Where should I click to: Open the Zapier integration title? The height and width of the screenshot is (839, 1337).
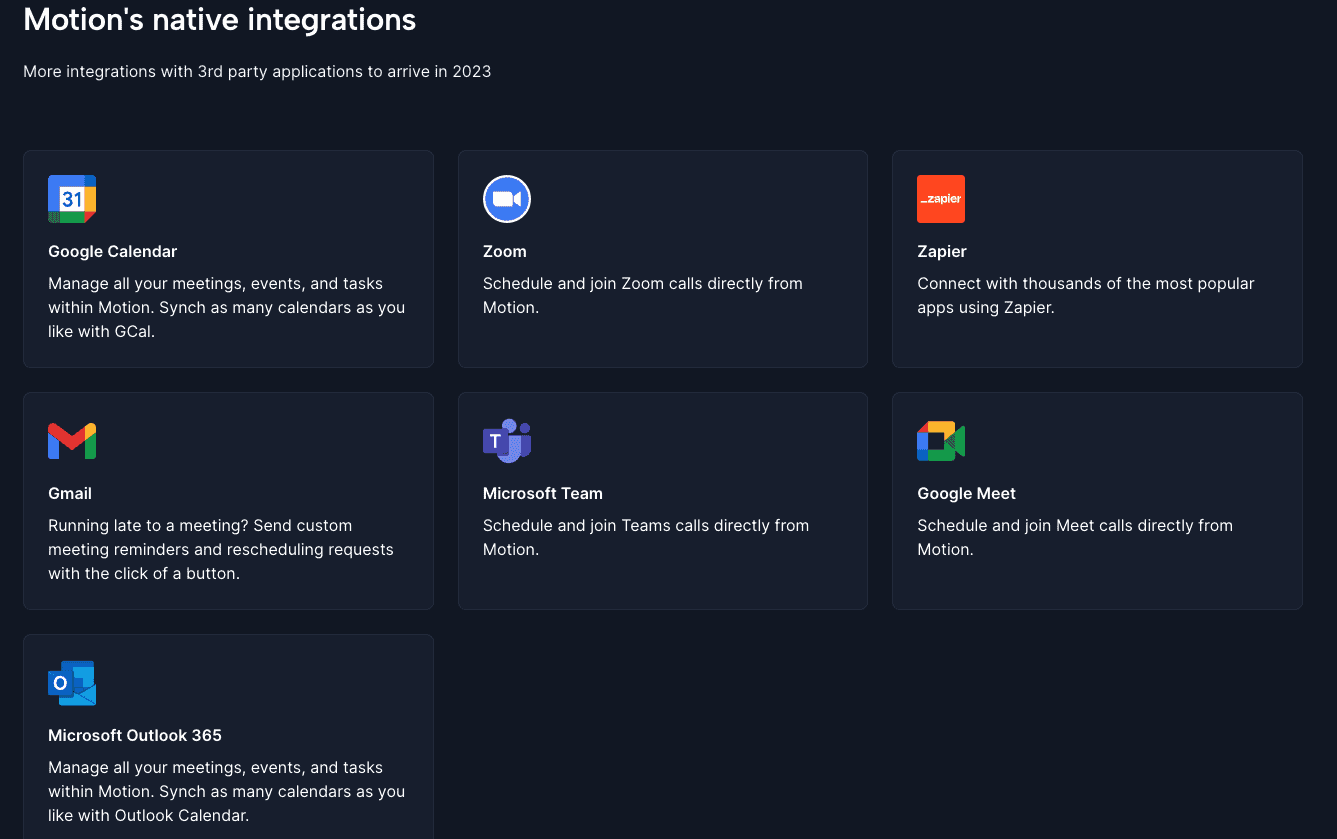(941, 252)
